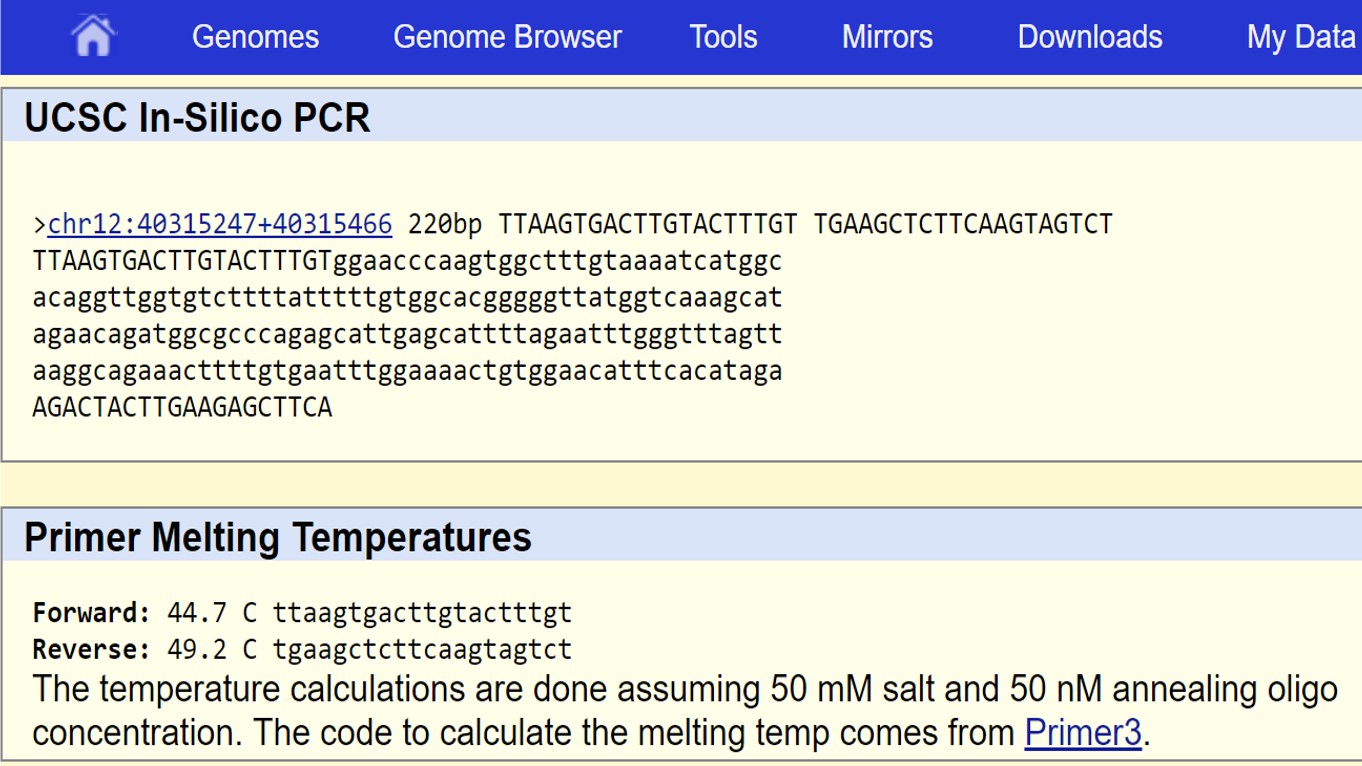Click uppercase reverse primer TGAAGCTCTTCAAGTAGTCT in header line
The image size is (1362, 766).
pos(963,224)
